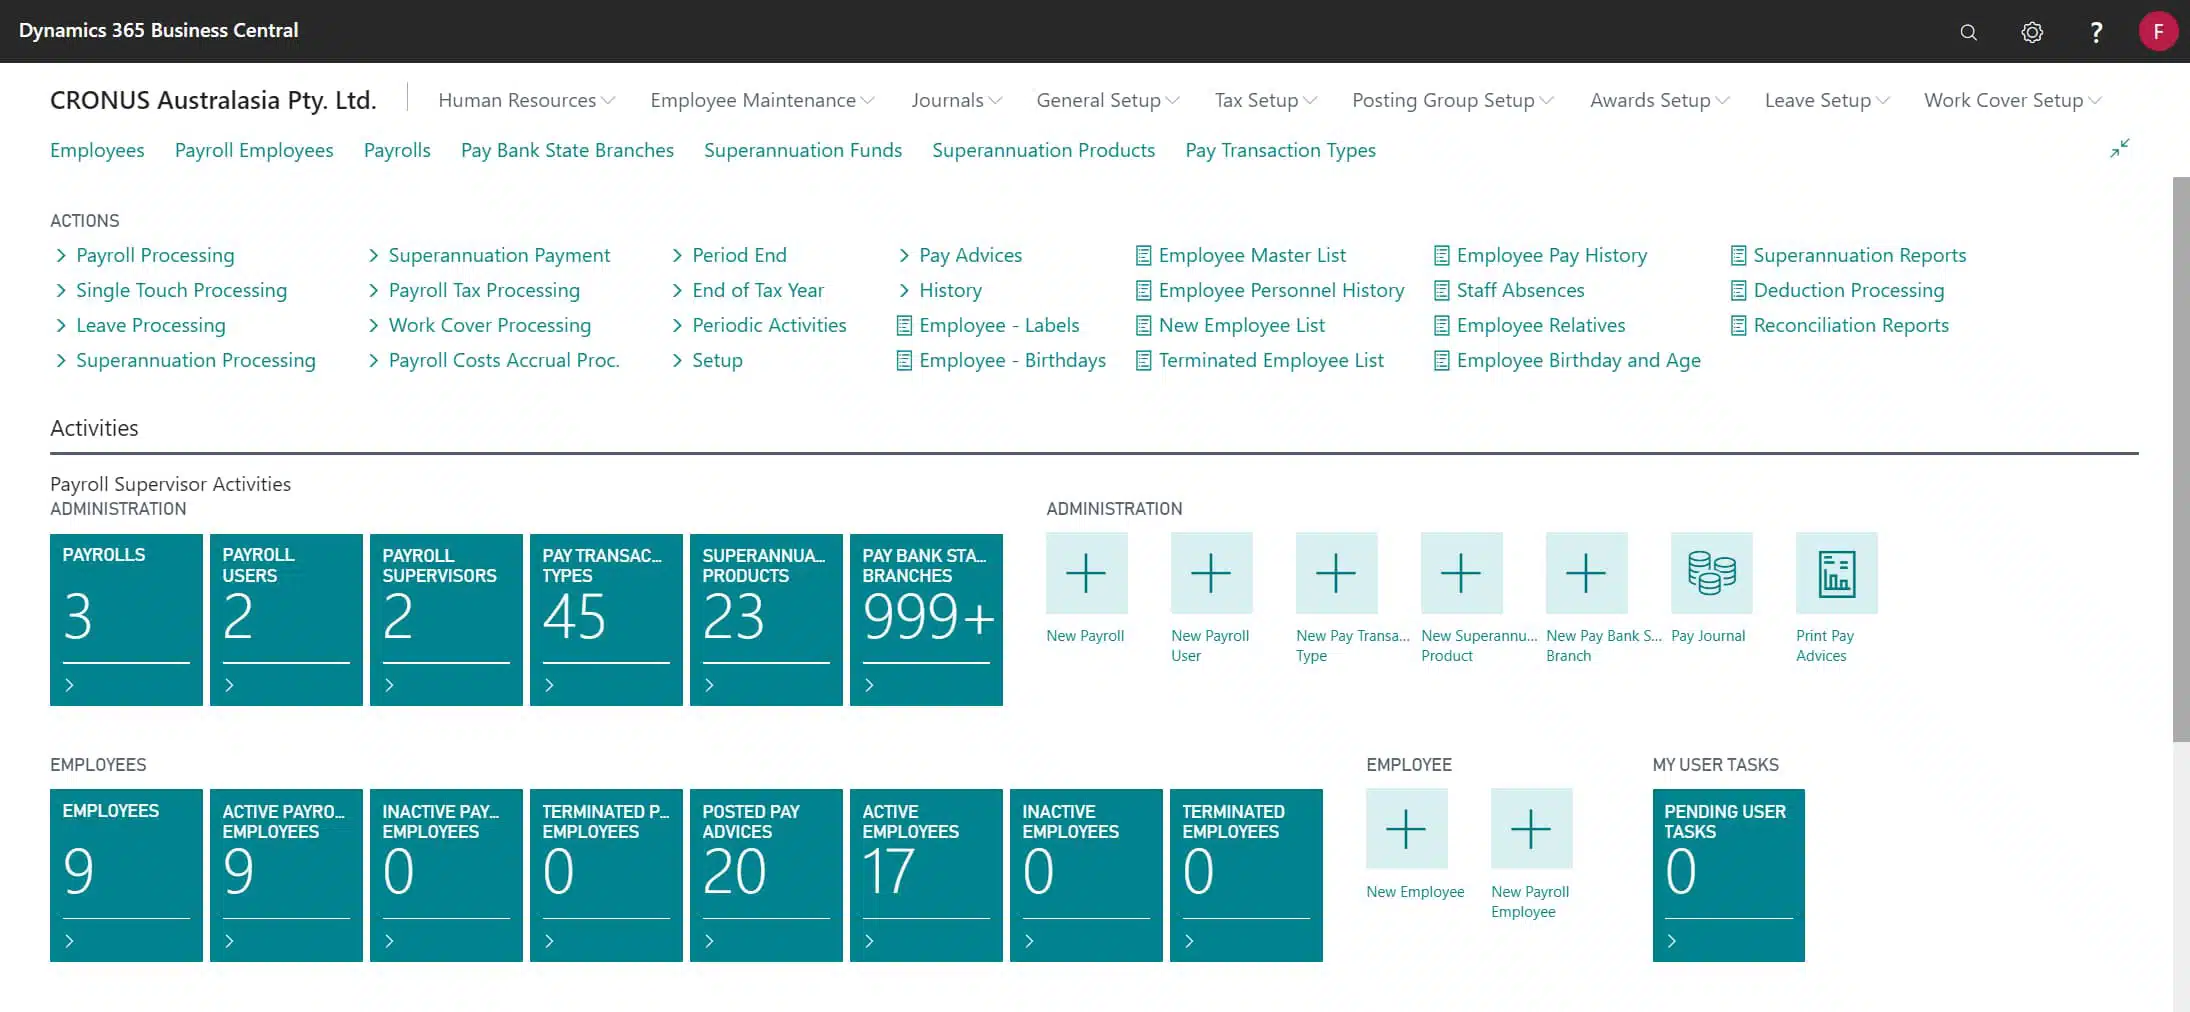Click the New Payroll plus icon

click(x=1085, y=573)
